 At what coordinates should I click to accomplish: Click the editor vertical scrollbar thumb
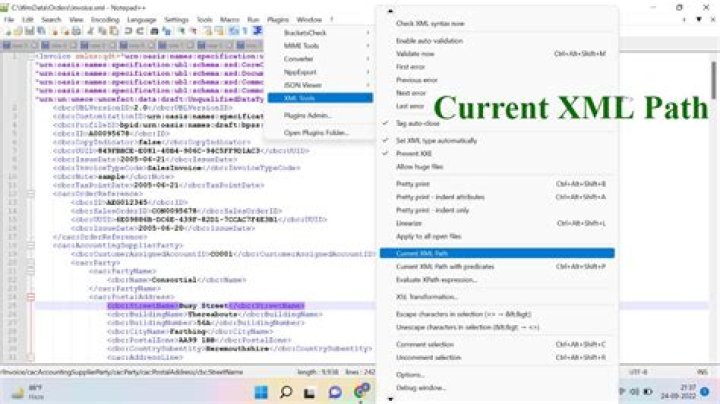pos(713,80)
